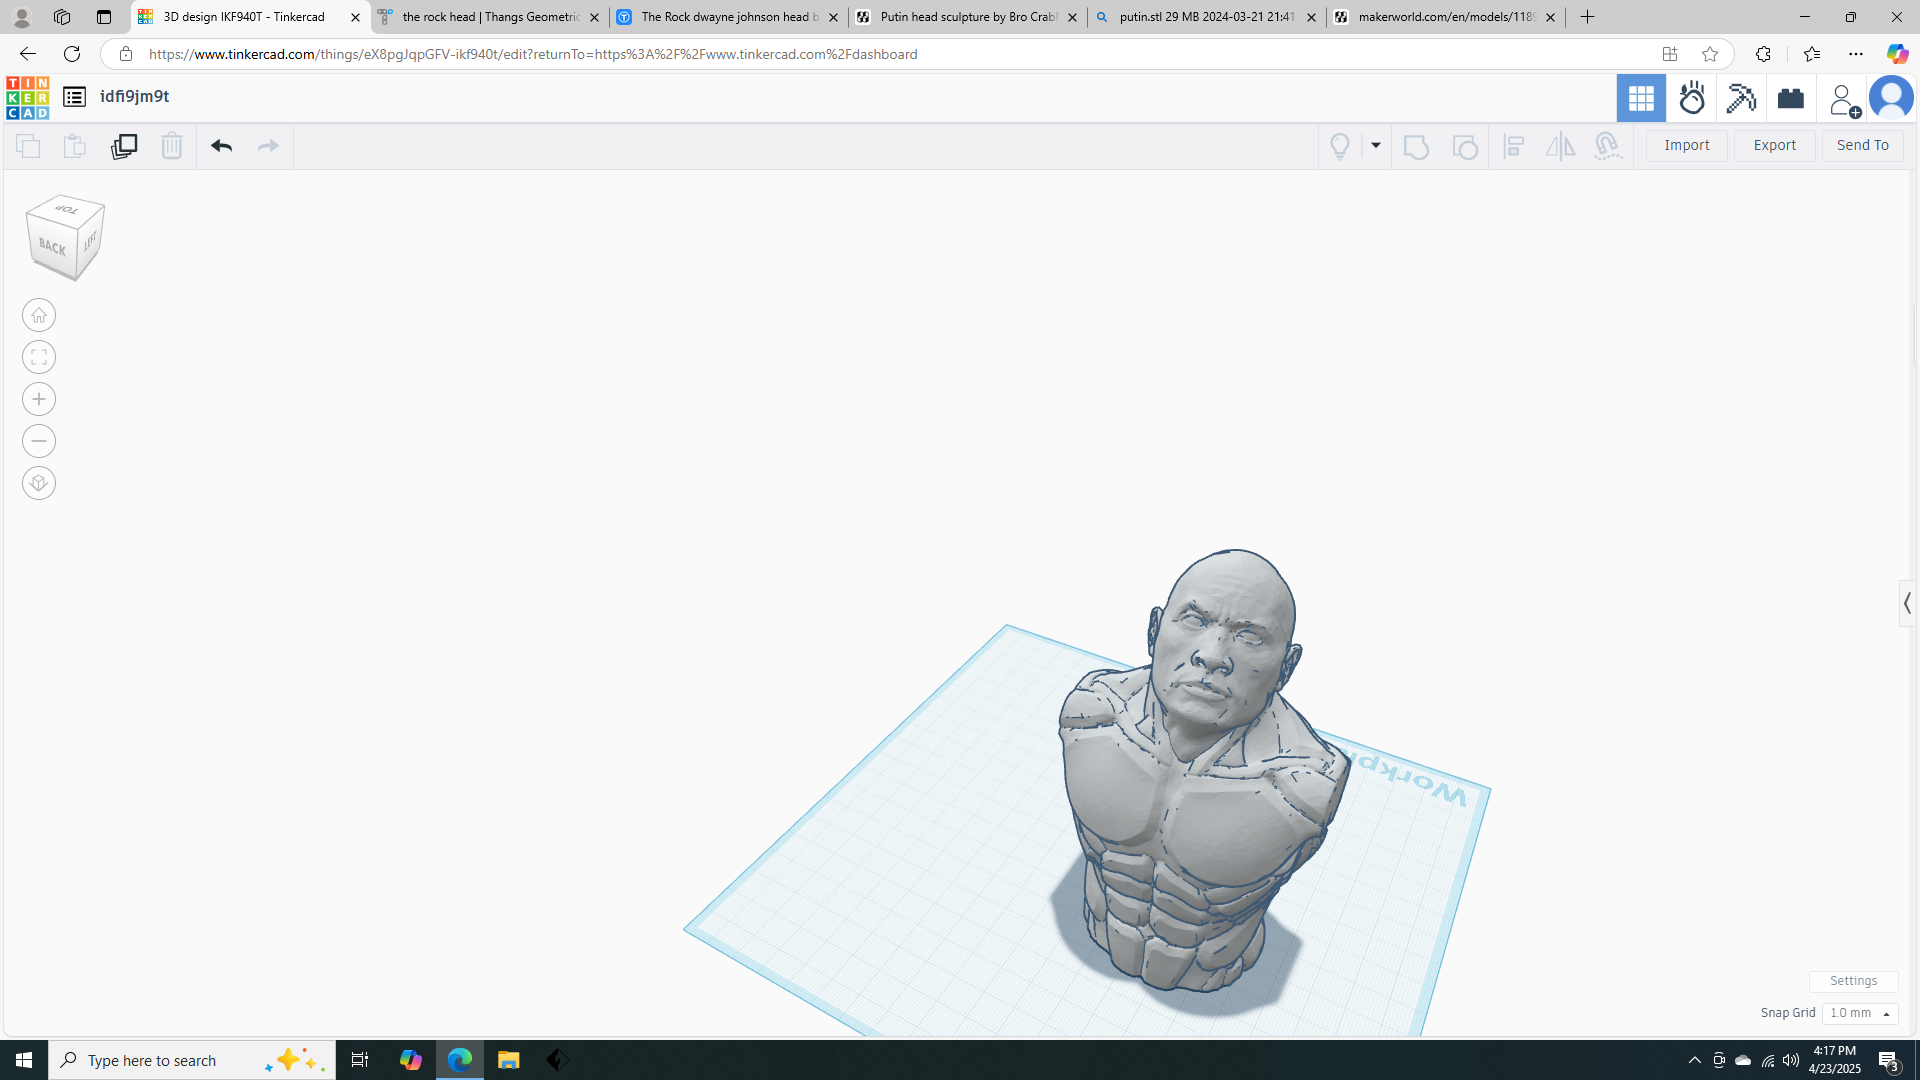Click the Copy toolbar icon
1920x1080 pixels.
(x=28, y=146)
